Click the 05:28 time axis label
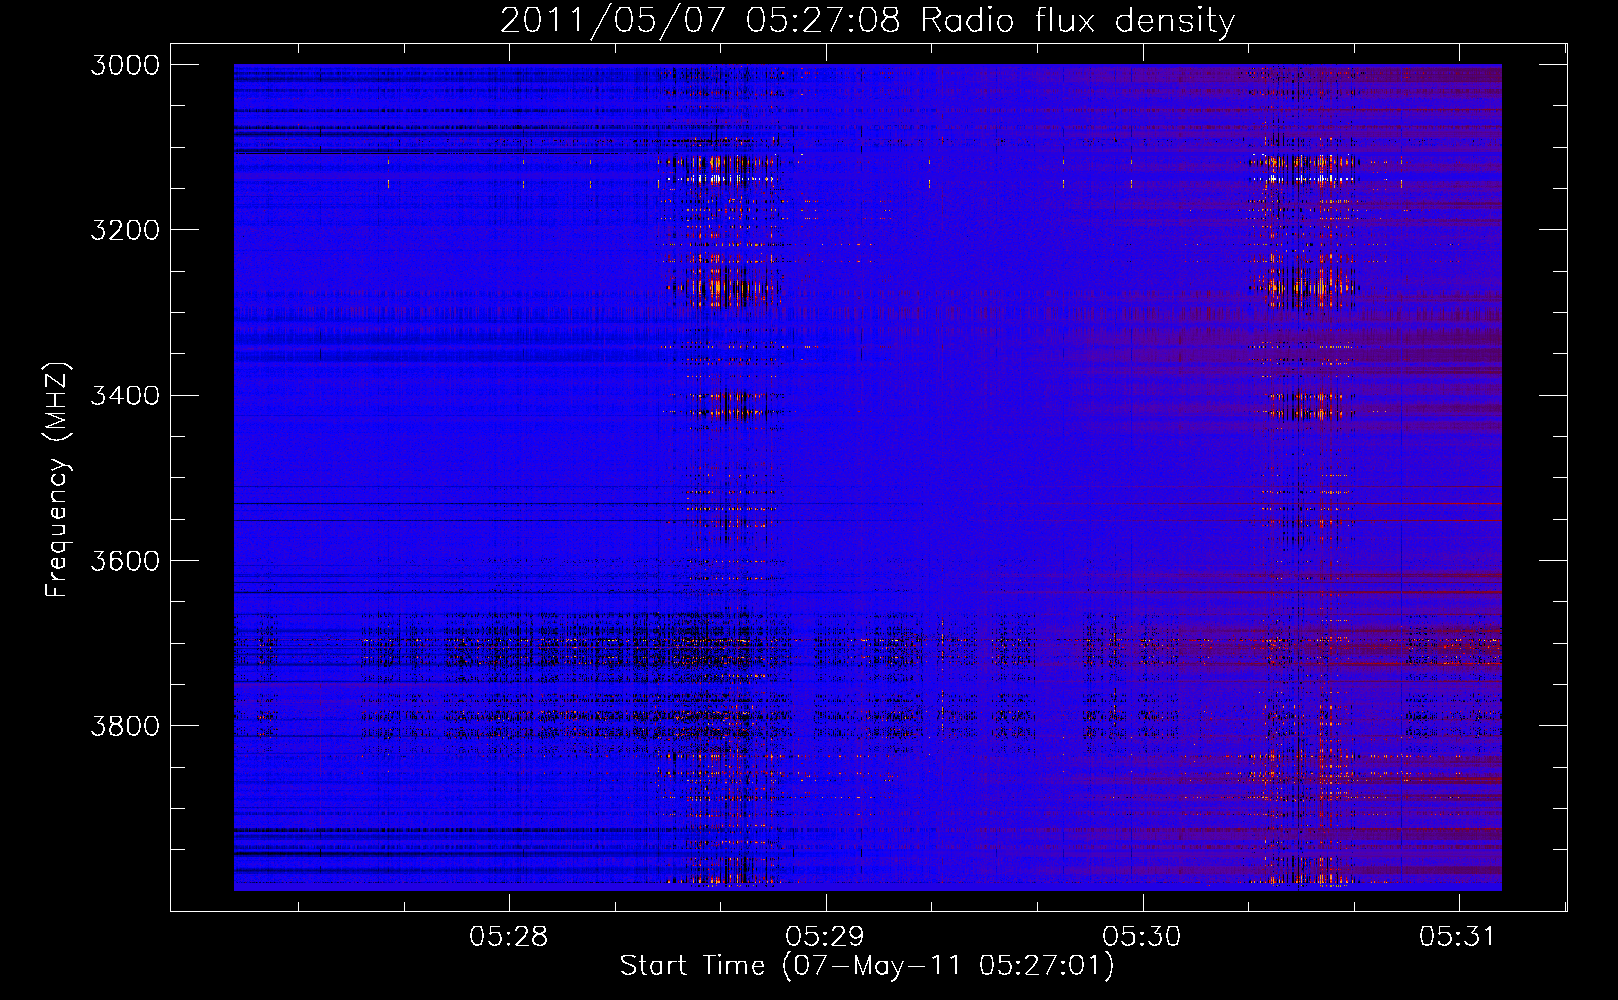1618x1000 pixels. pos(509,936)
